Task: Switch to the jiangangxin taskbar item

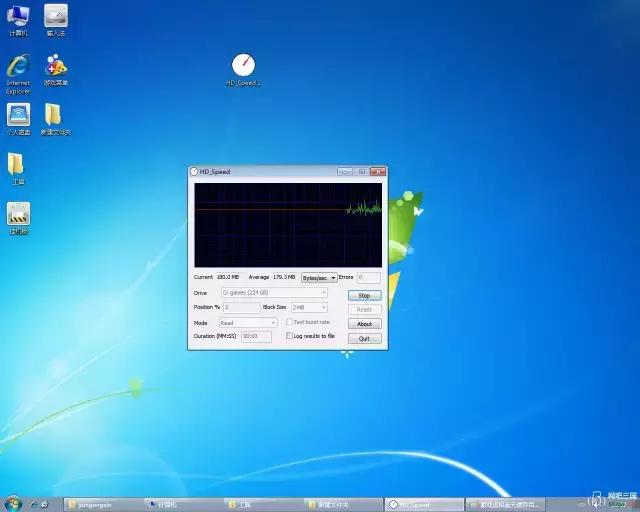Action: pos(102,504)
